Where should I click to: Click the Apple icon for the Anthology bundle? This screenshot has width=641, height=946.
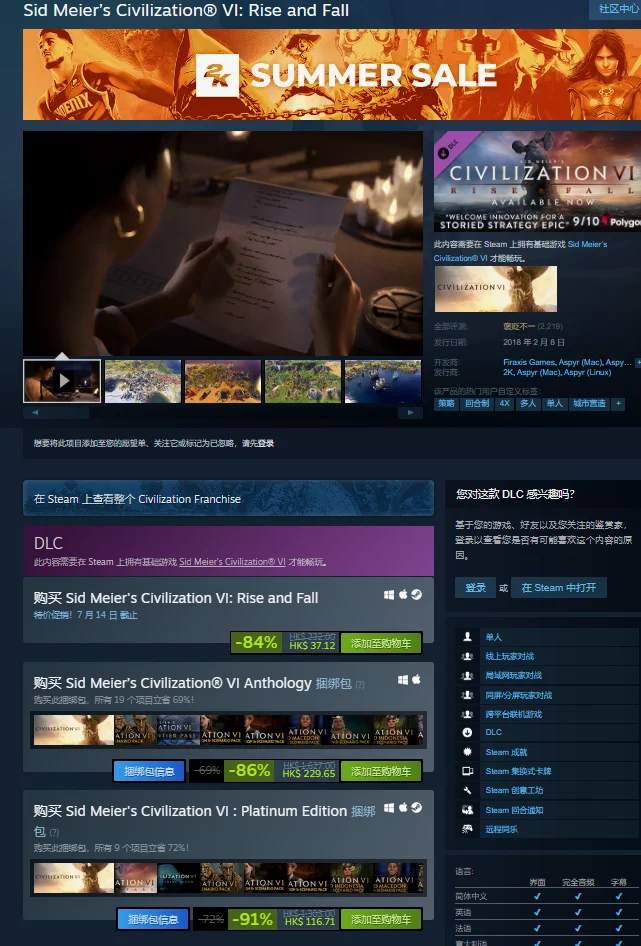coord(416,680)
